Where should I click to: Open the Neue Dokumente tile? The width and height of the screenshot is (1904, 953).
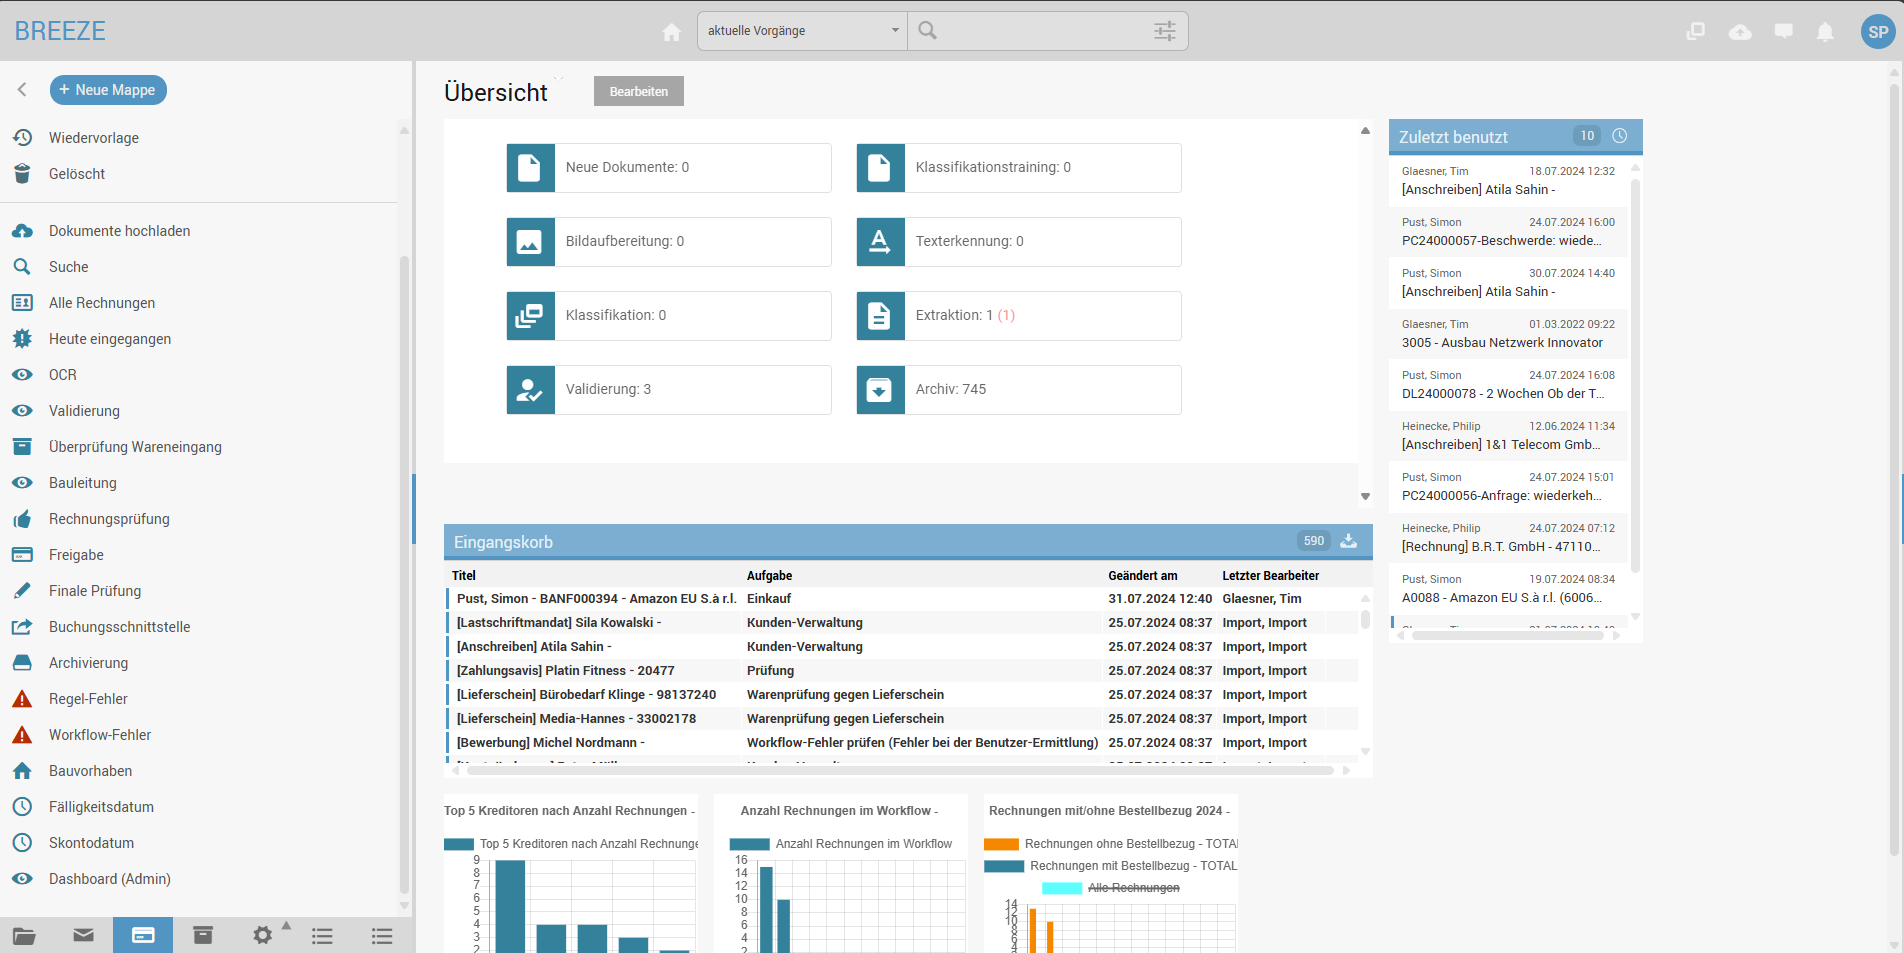point(669,167)
